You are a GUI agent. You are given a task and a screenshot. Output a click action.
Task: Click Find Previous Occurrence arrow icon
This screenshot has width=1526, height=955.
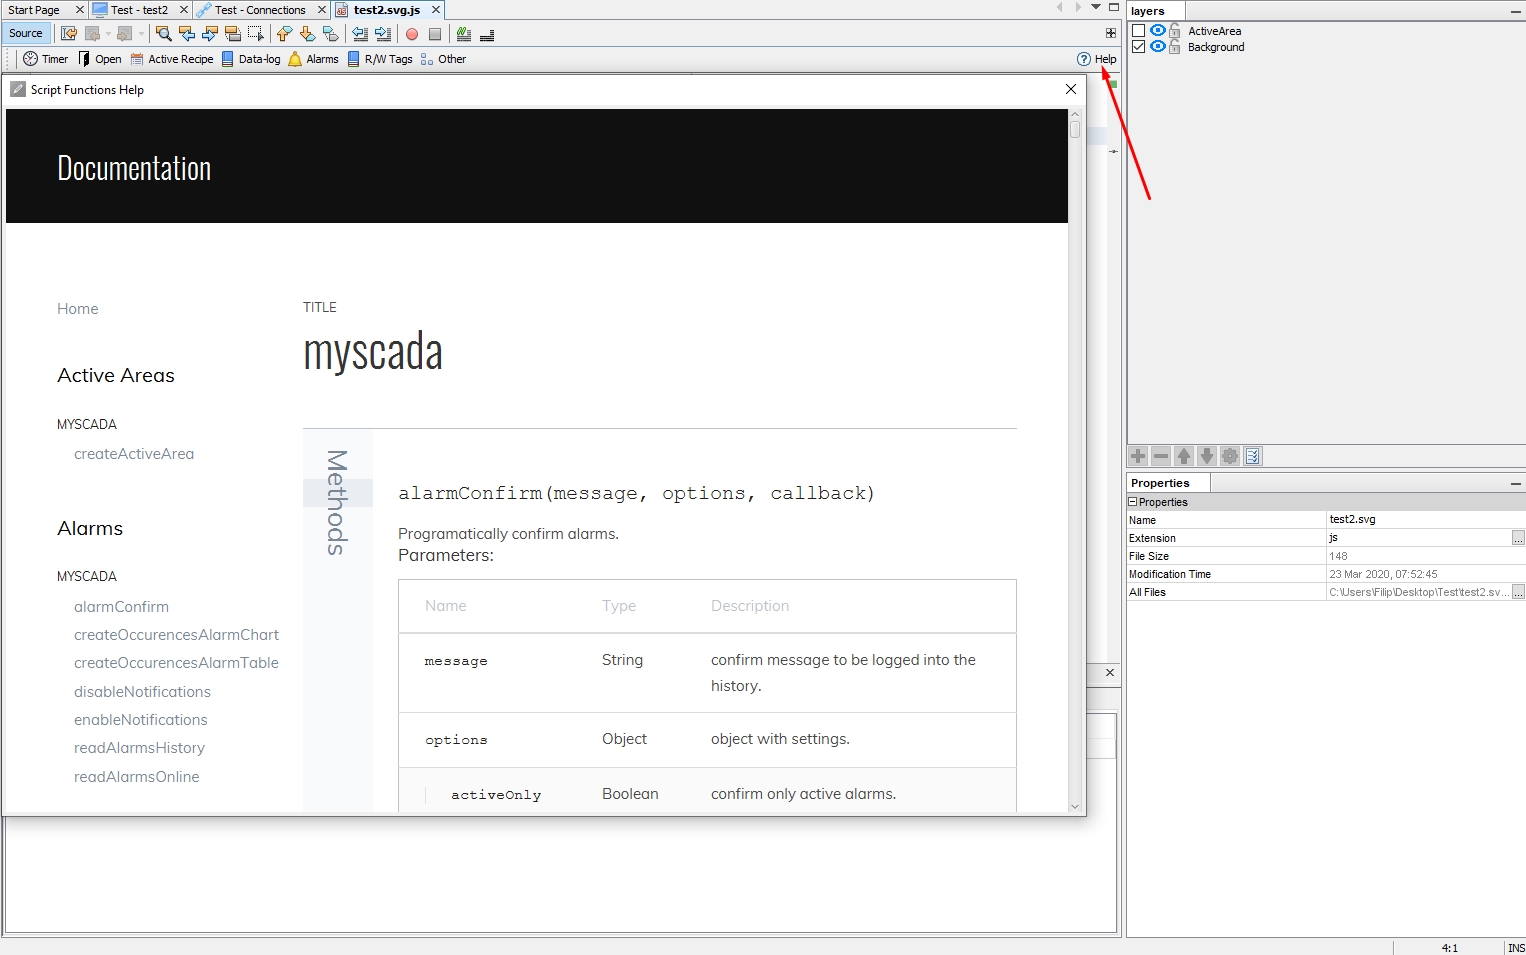coord(187,34)
